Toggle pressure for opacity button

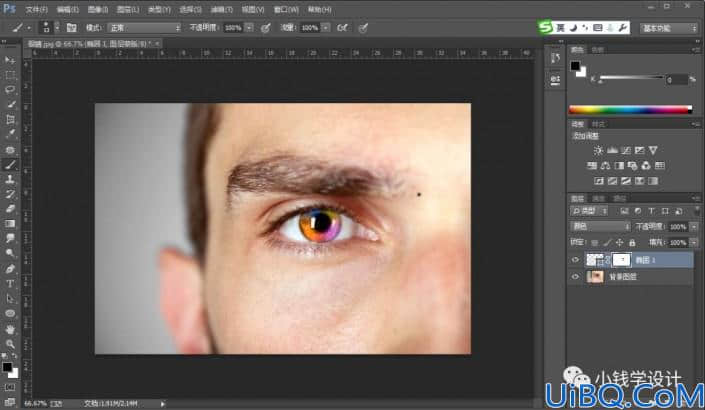pos(266,28)
